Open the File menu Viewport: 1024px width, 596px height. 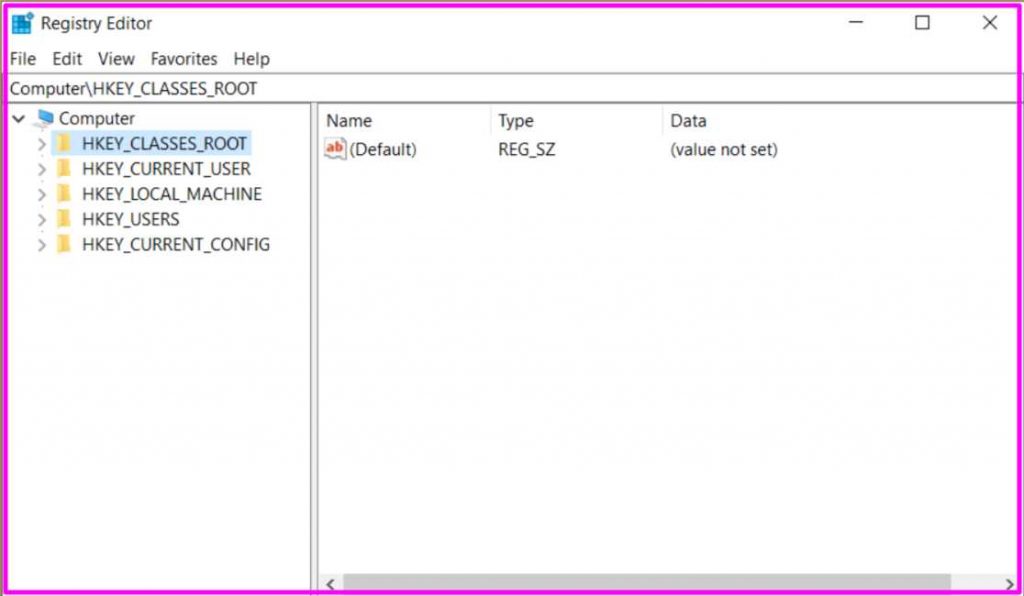click(21, 58)
